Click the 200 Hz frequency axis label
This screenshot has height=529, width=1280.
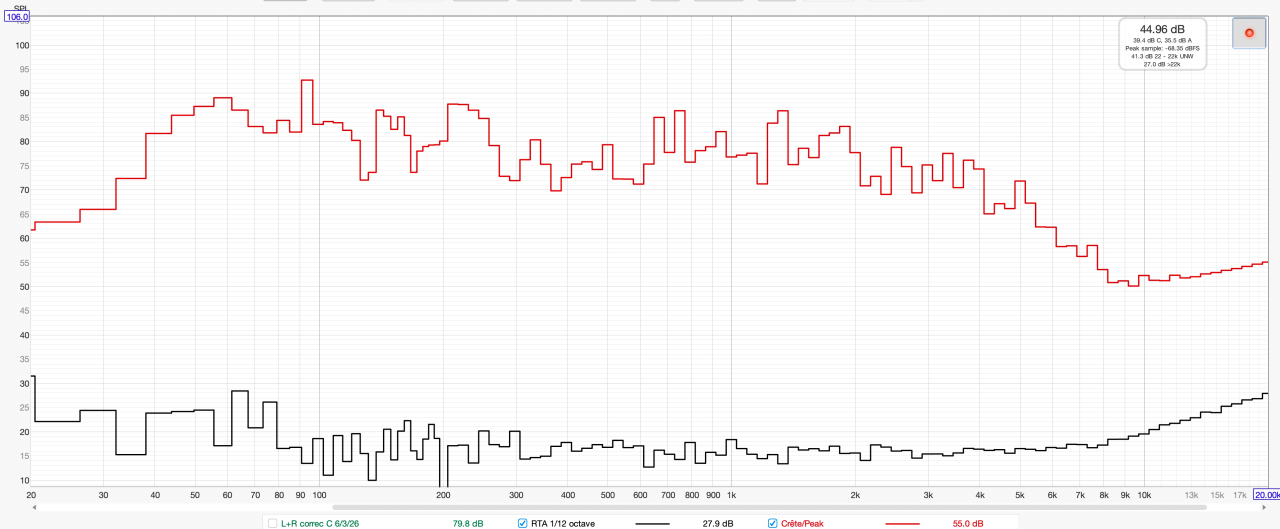click(x=443, y=495)
